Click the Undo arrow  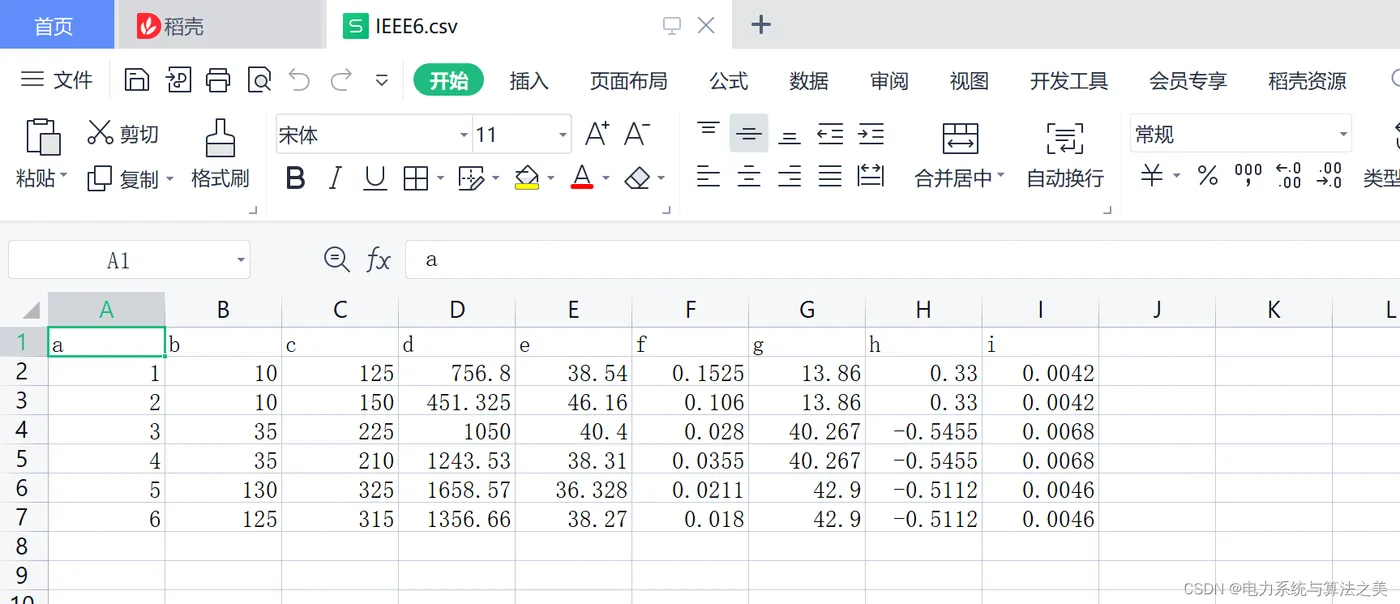pos(299,80)
